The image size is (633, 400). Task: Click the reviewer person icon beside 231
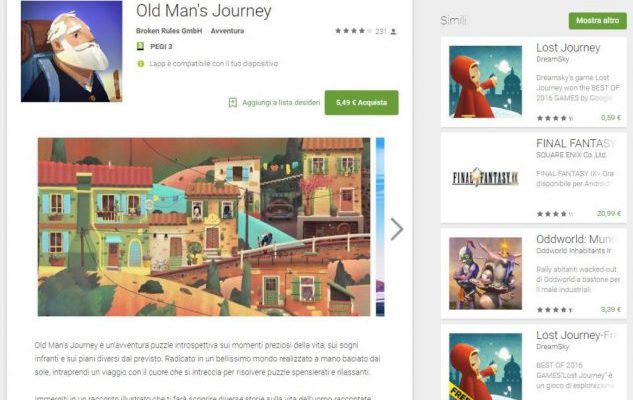click(393, 31)
